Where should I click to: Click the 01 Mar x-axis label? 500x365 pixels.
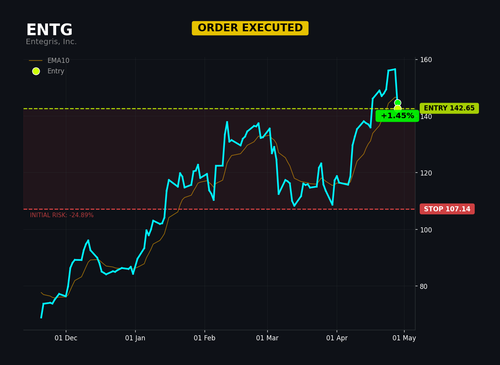[x=267, y=338]
